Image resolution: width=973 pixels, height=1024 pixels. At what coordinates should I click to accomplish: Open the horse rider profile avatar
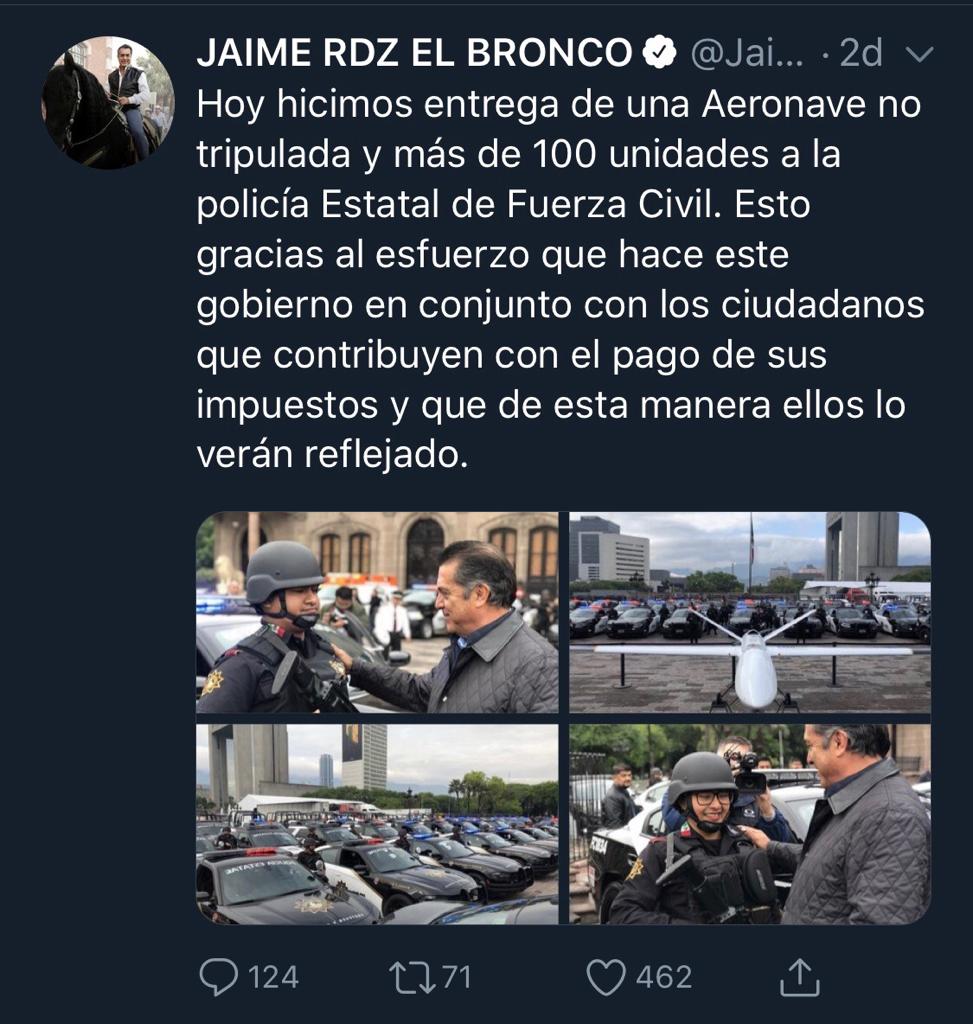108,103
